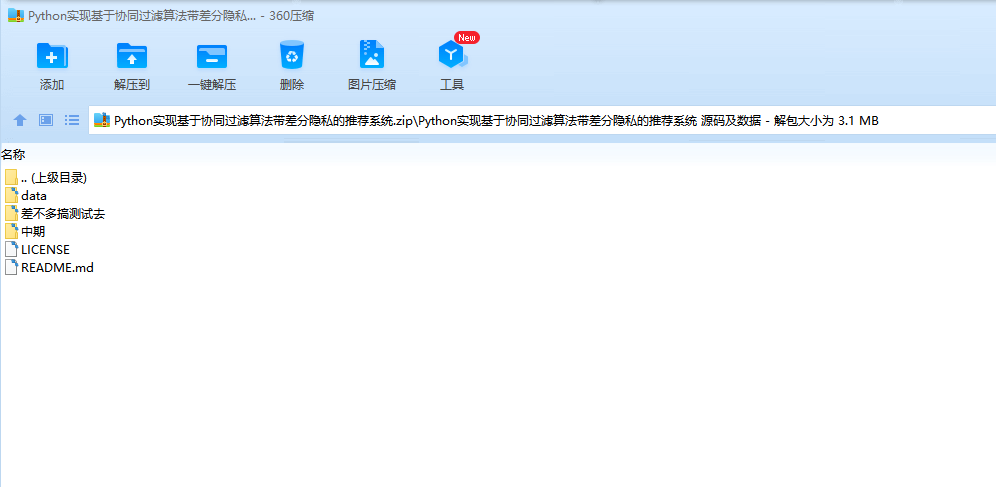Viewport: 996px width, 487px height.
Task: Select the 差不多搞测试去 folder
Action: [x=55, y=214]
